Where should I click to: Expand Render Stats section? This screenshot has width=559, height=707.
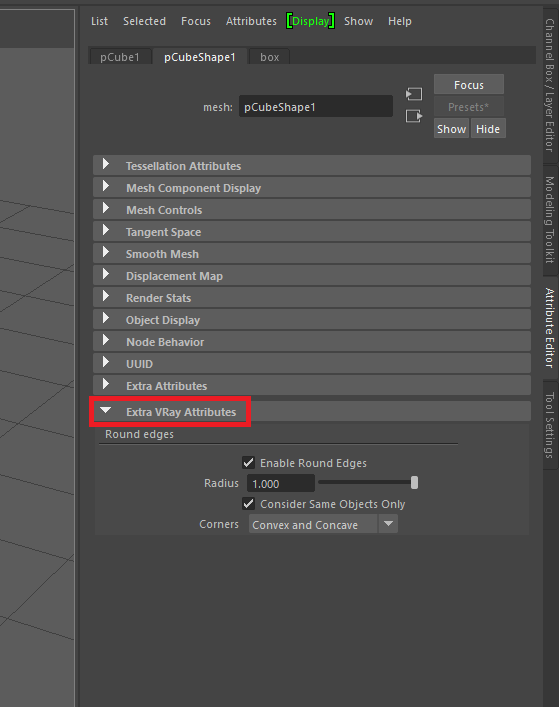pos(312,298)
